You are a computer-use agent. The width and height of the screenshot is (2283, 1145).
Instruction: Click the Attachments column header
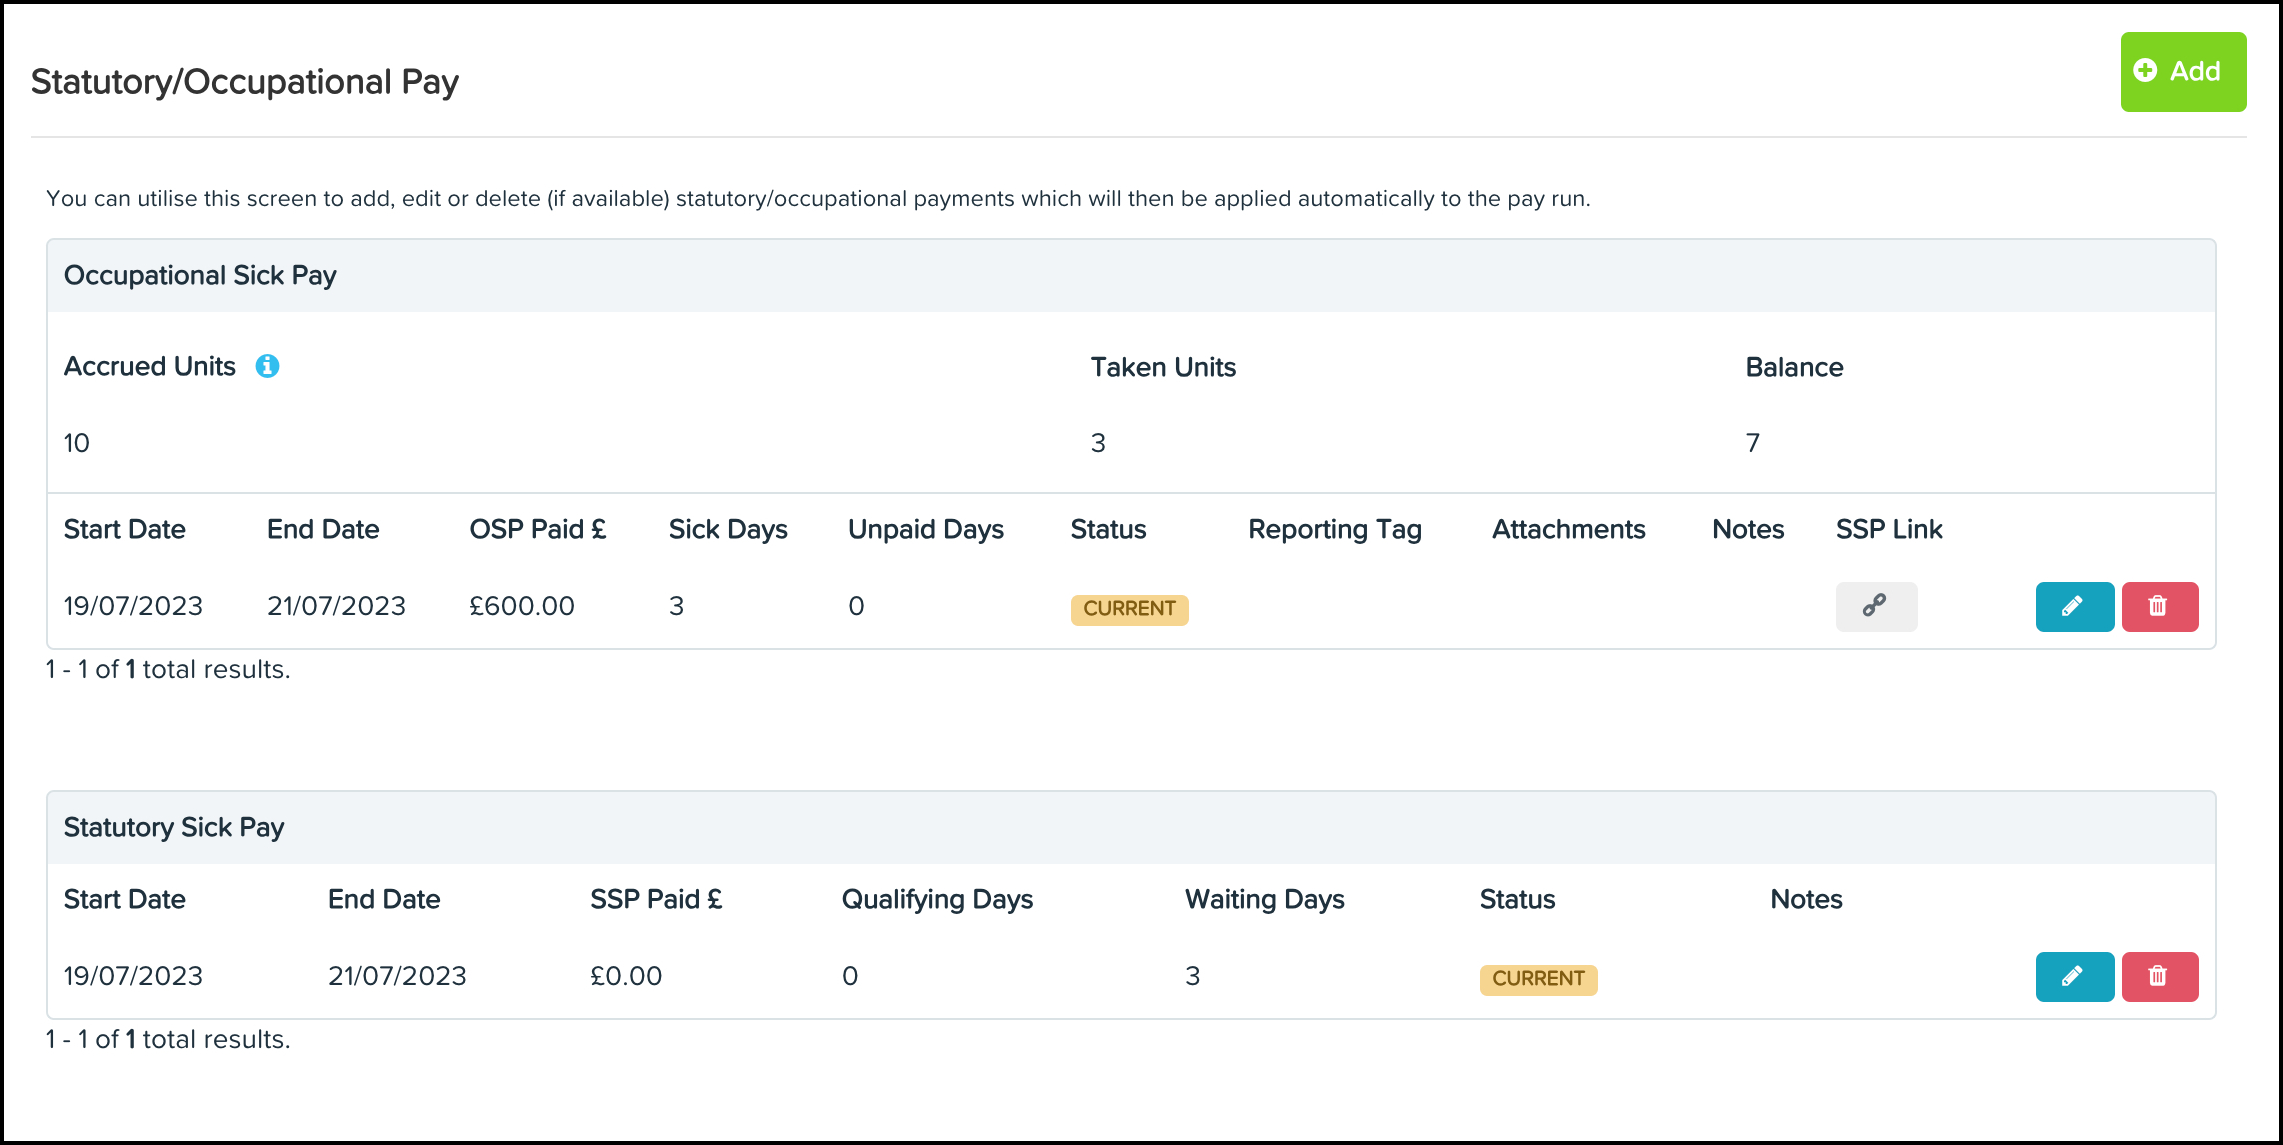1568,529
